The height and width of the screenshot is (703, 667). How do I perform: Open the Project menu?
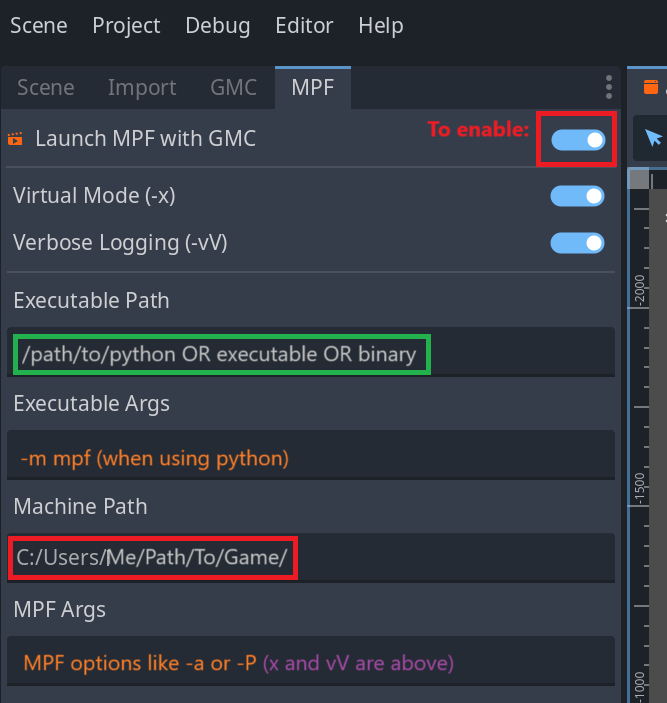pos(126,25)
